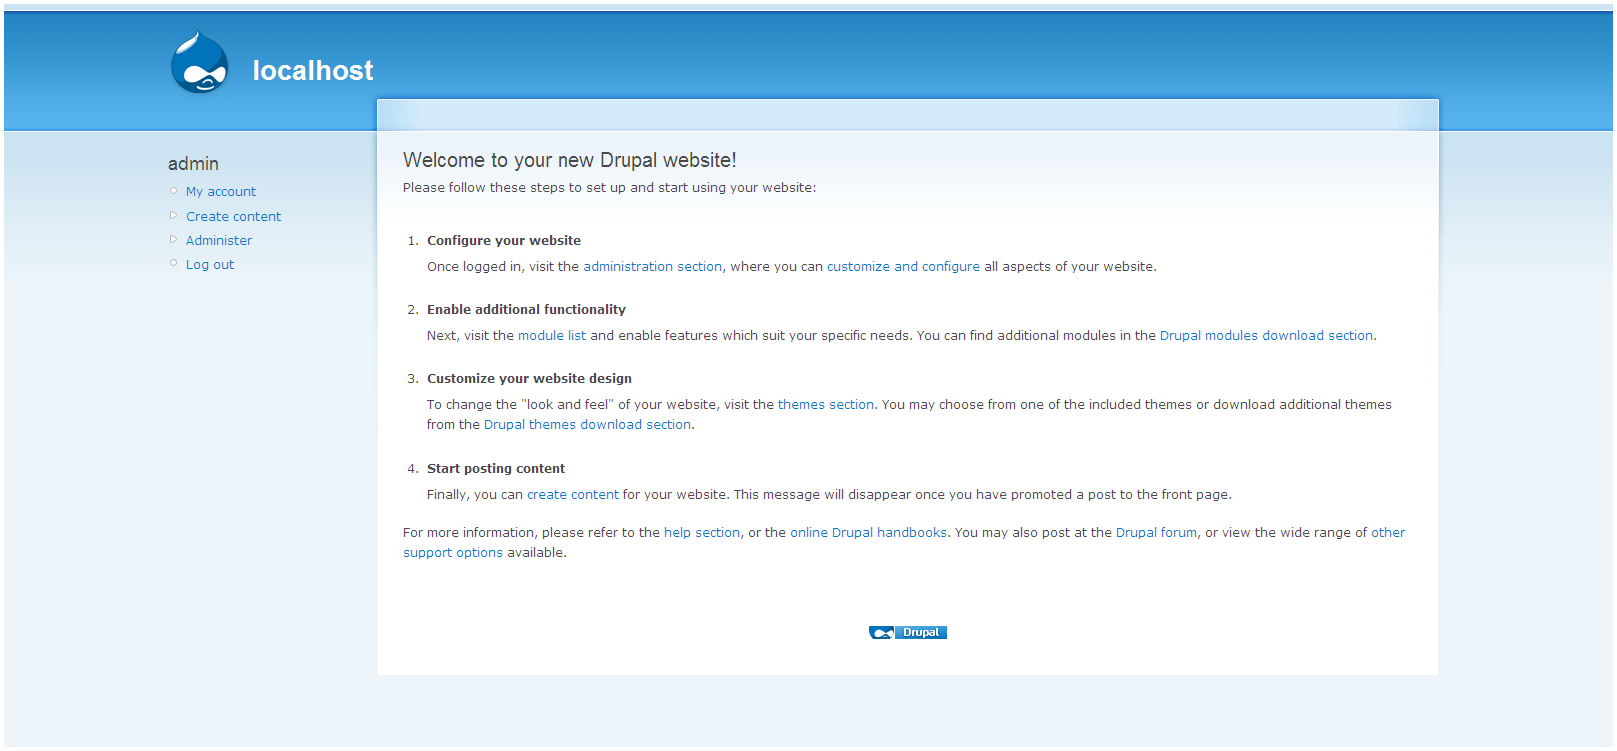Open Create content in admin menu

[234, 216]
